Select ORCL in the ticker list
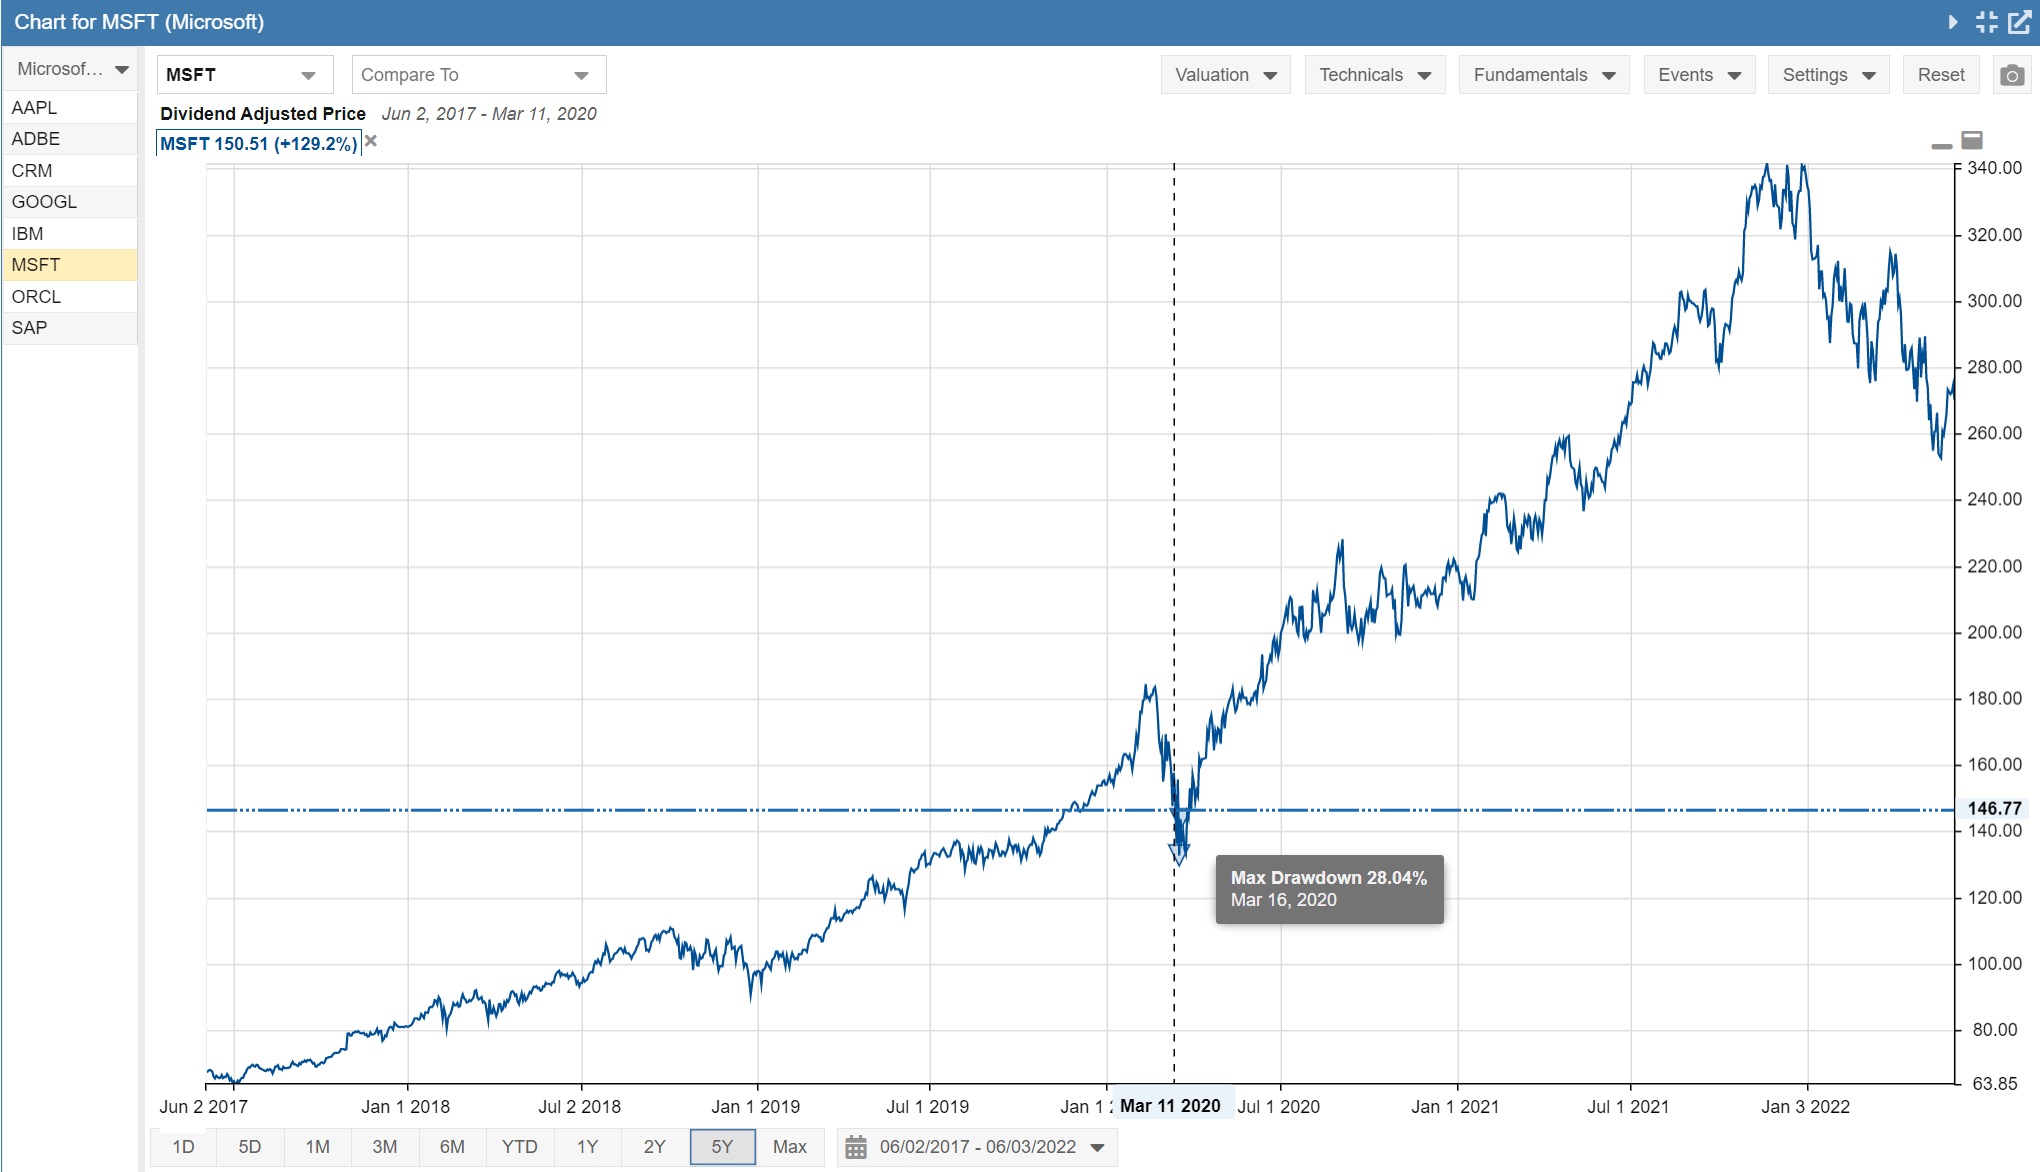 (x=70, y=297)
